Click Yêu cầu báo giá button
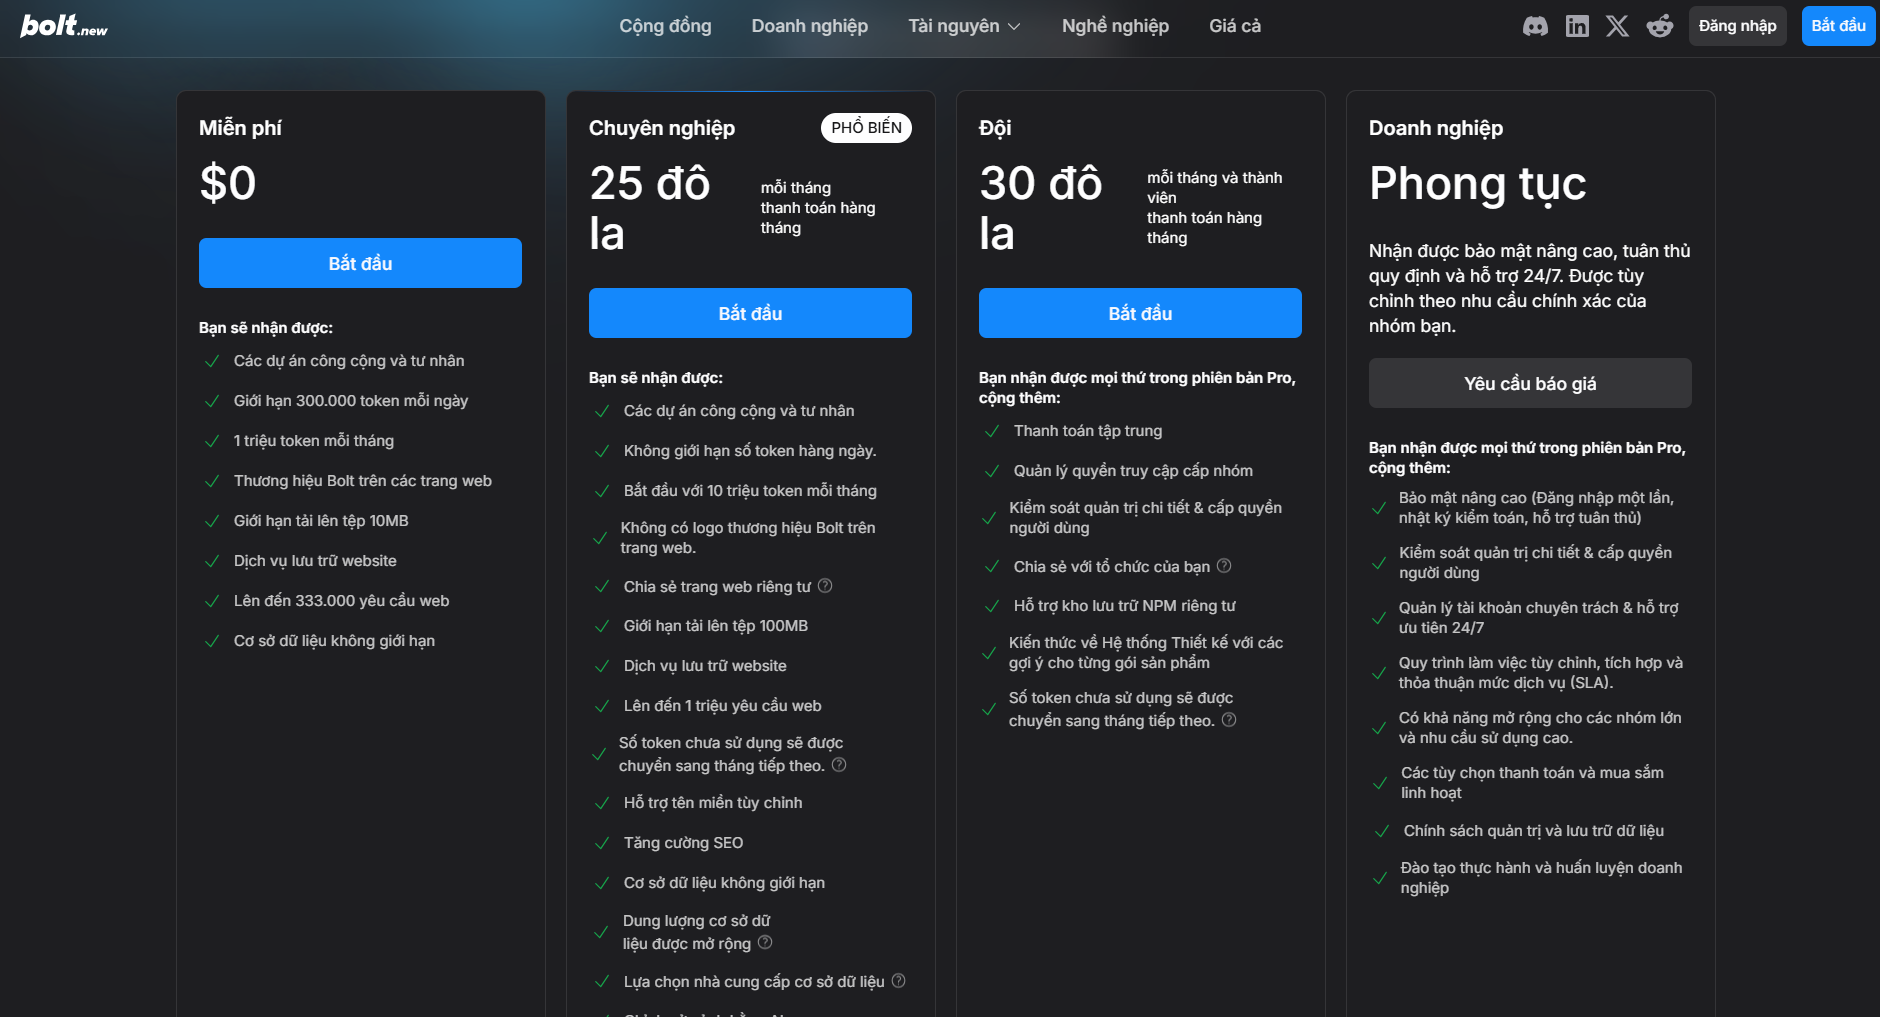 (1529, 383)
